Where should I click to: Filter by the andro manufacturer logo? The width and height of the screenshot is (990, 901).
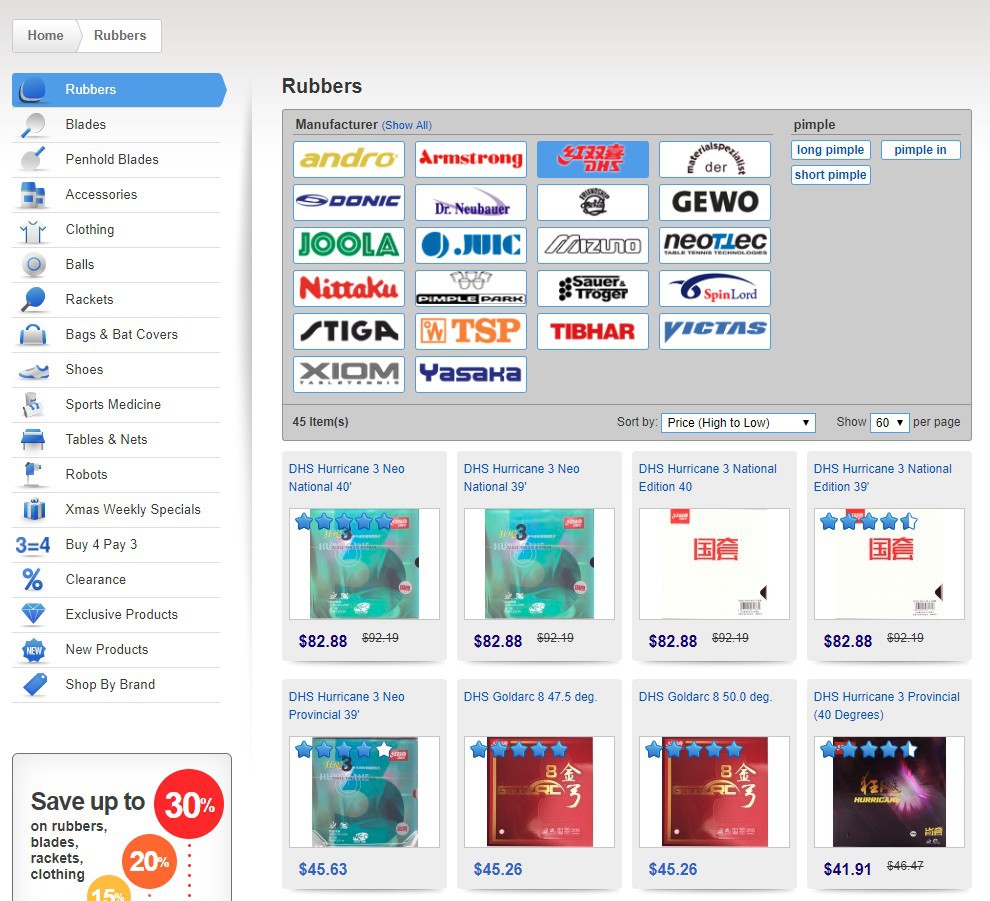tap(349, 159)
